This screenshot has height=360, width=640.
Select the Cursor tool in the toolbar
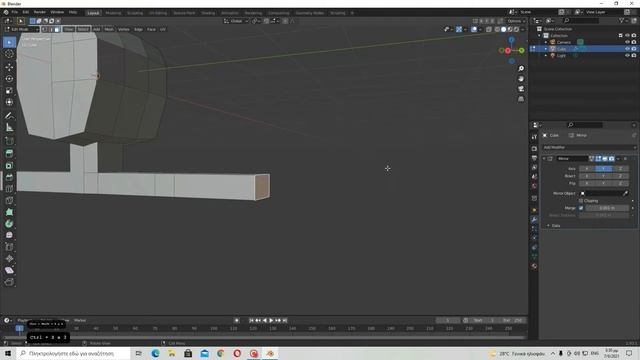[x=9, y=54]
